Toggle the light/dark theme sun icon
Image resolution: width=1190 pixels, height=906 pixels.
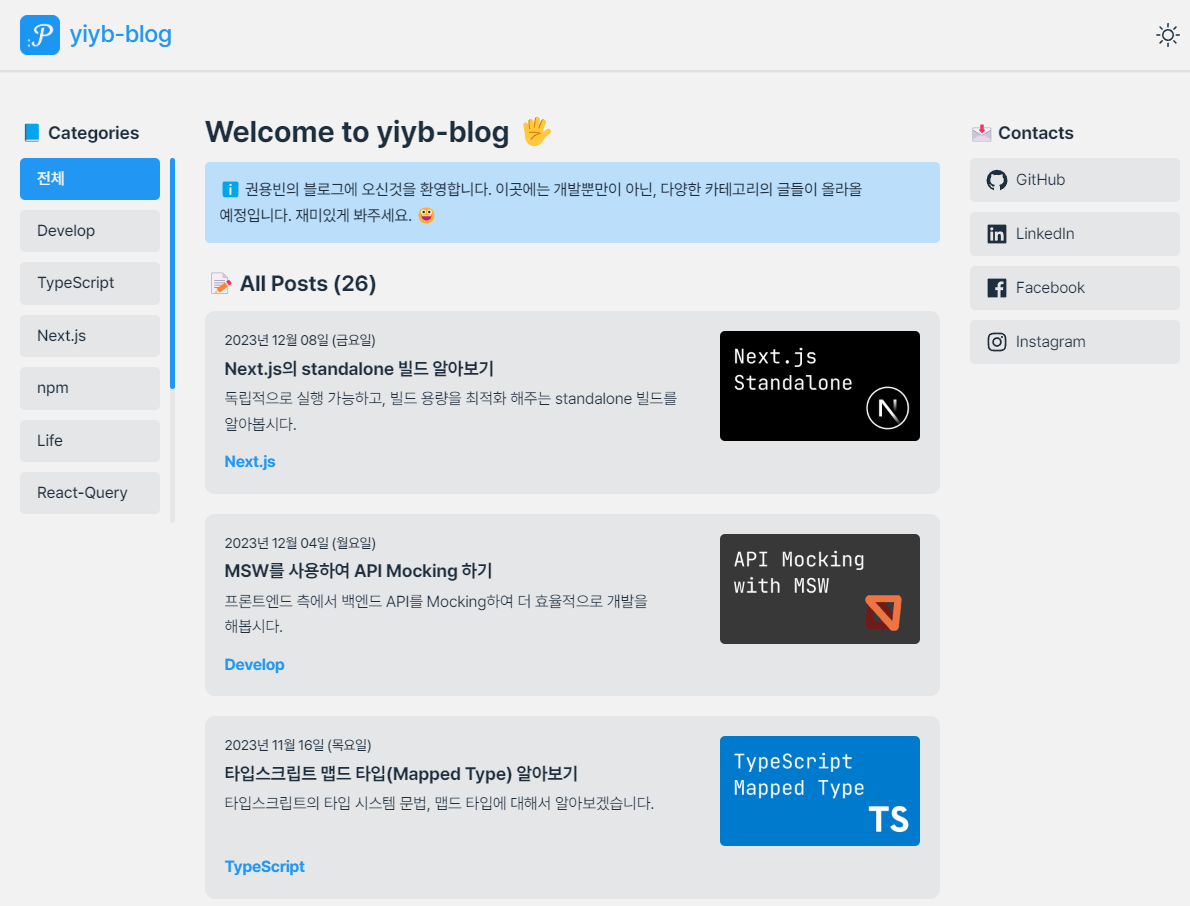point(1167,35)
